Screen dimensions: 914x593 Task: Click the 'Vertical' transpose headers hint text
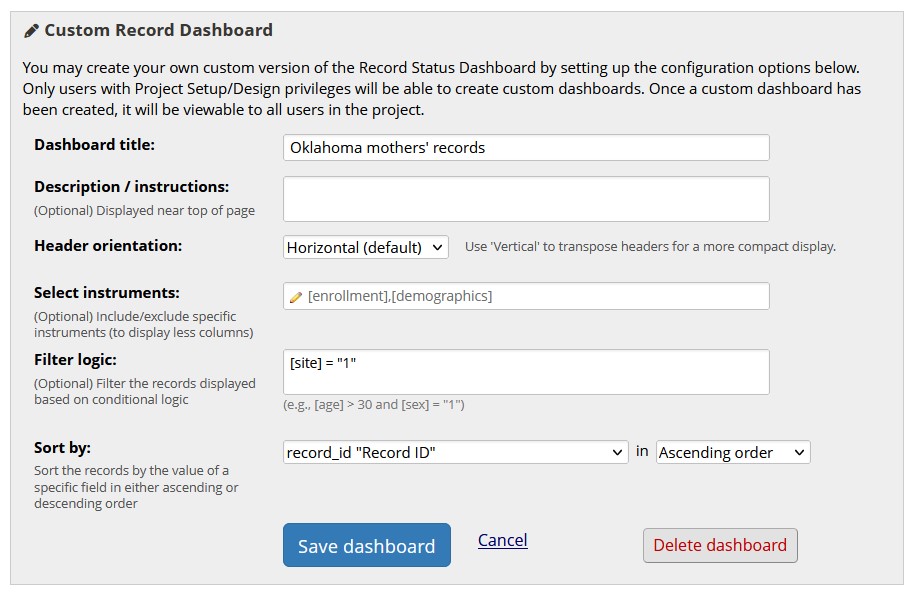click(x=650, y=247)
